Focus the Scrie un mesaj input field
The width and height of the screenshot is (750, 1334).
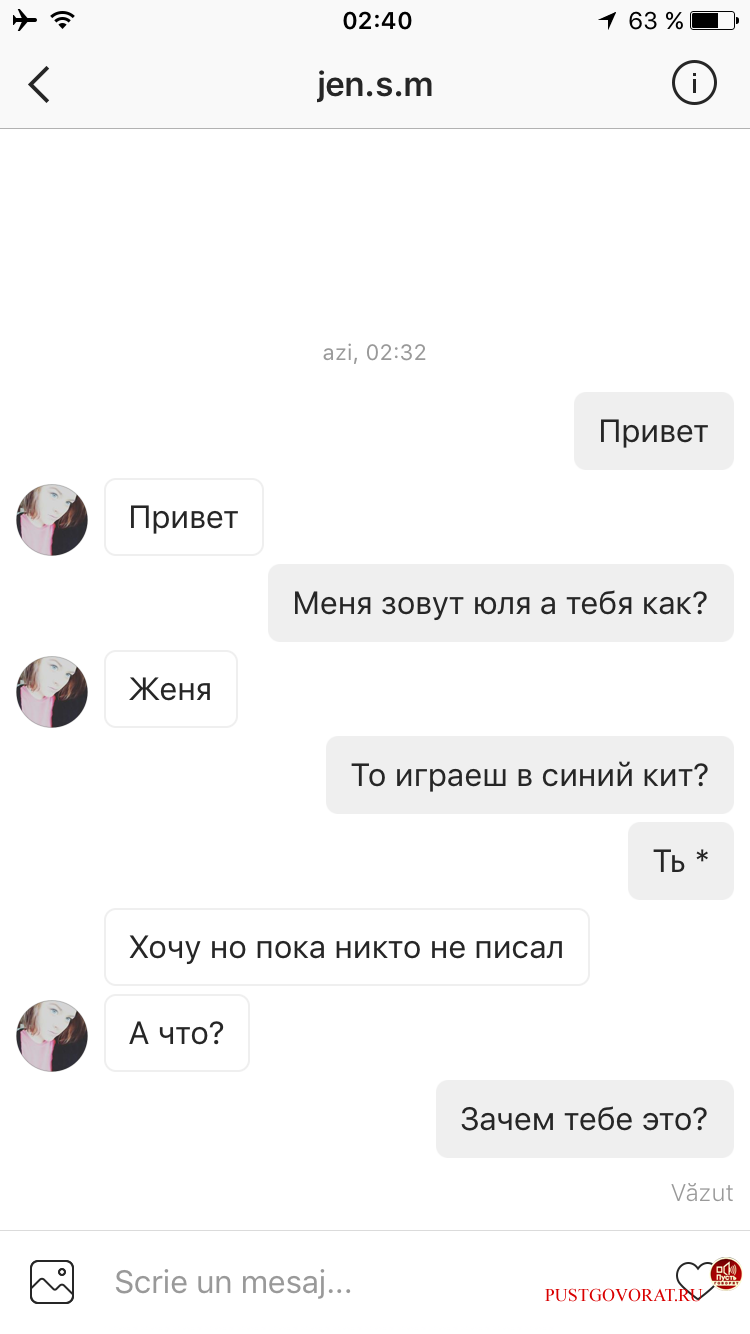tap(380, 1281)
